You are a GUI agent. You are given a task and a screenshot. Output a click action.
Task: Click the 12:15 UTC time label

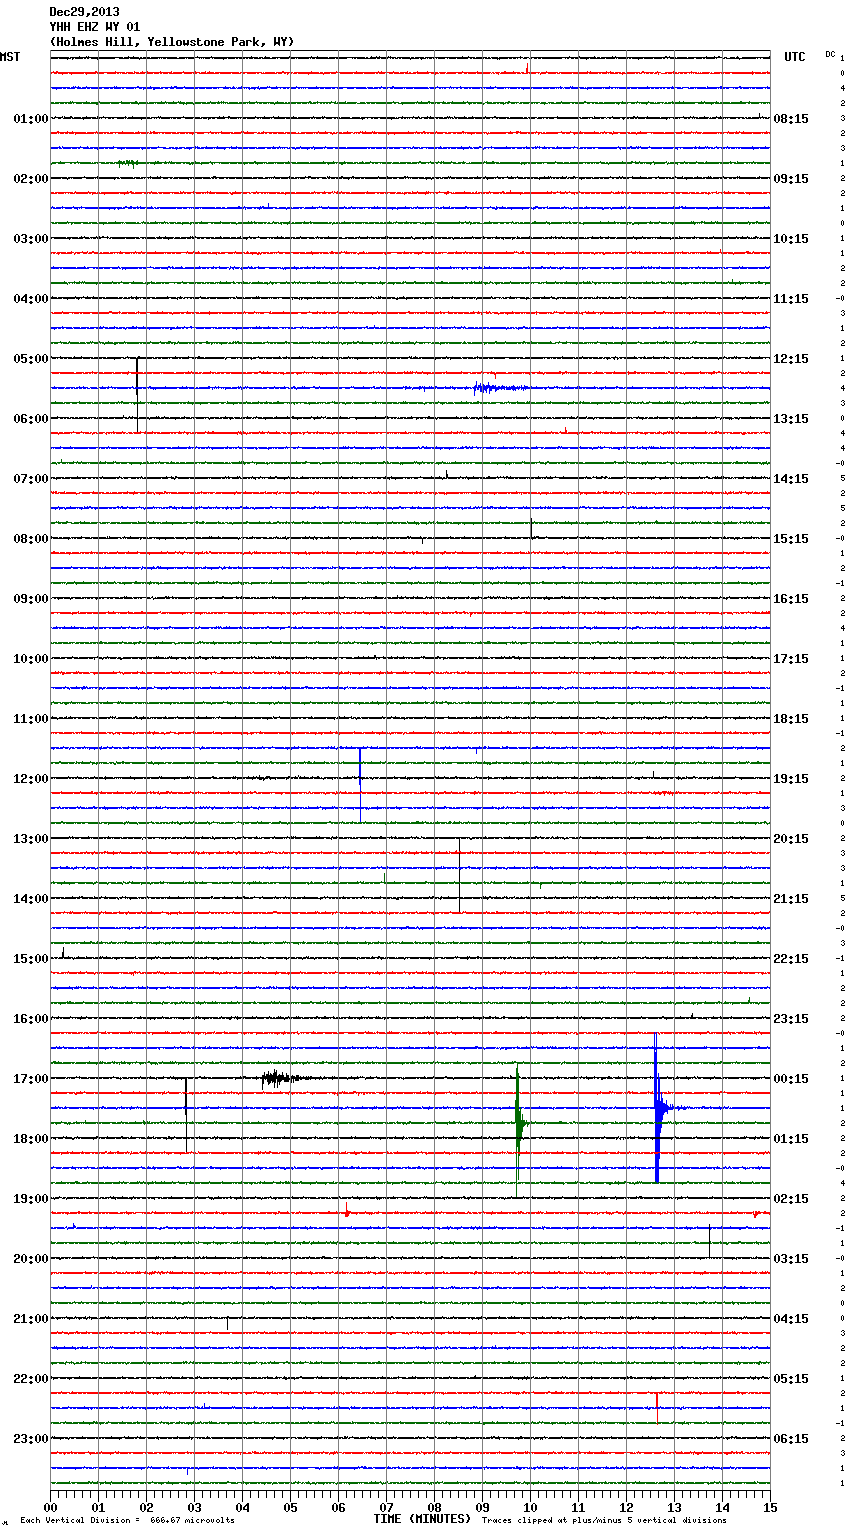[x=791, y=359]
